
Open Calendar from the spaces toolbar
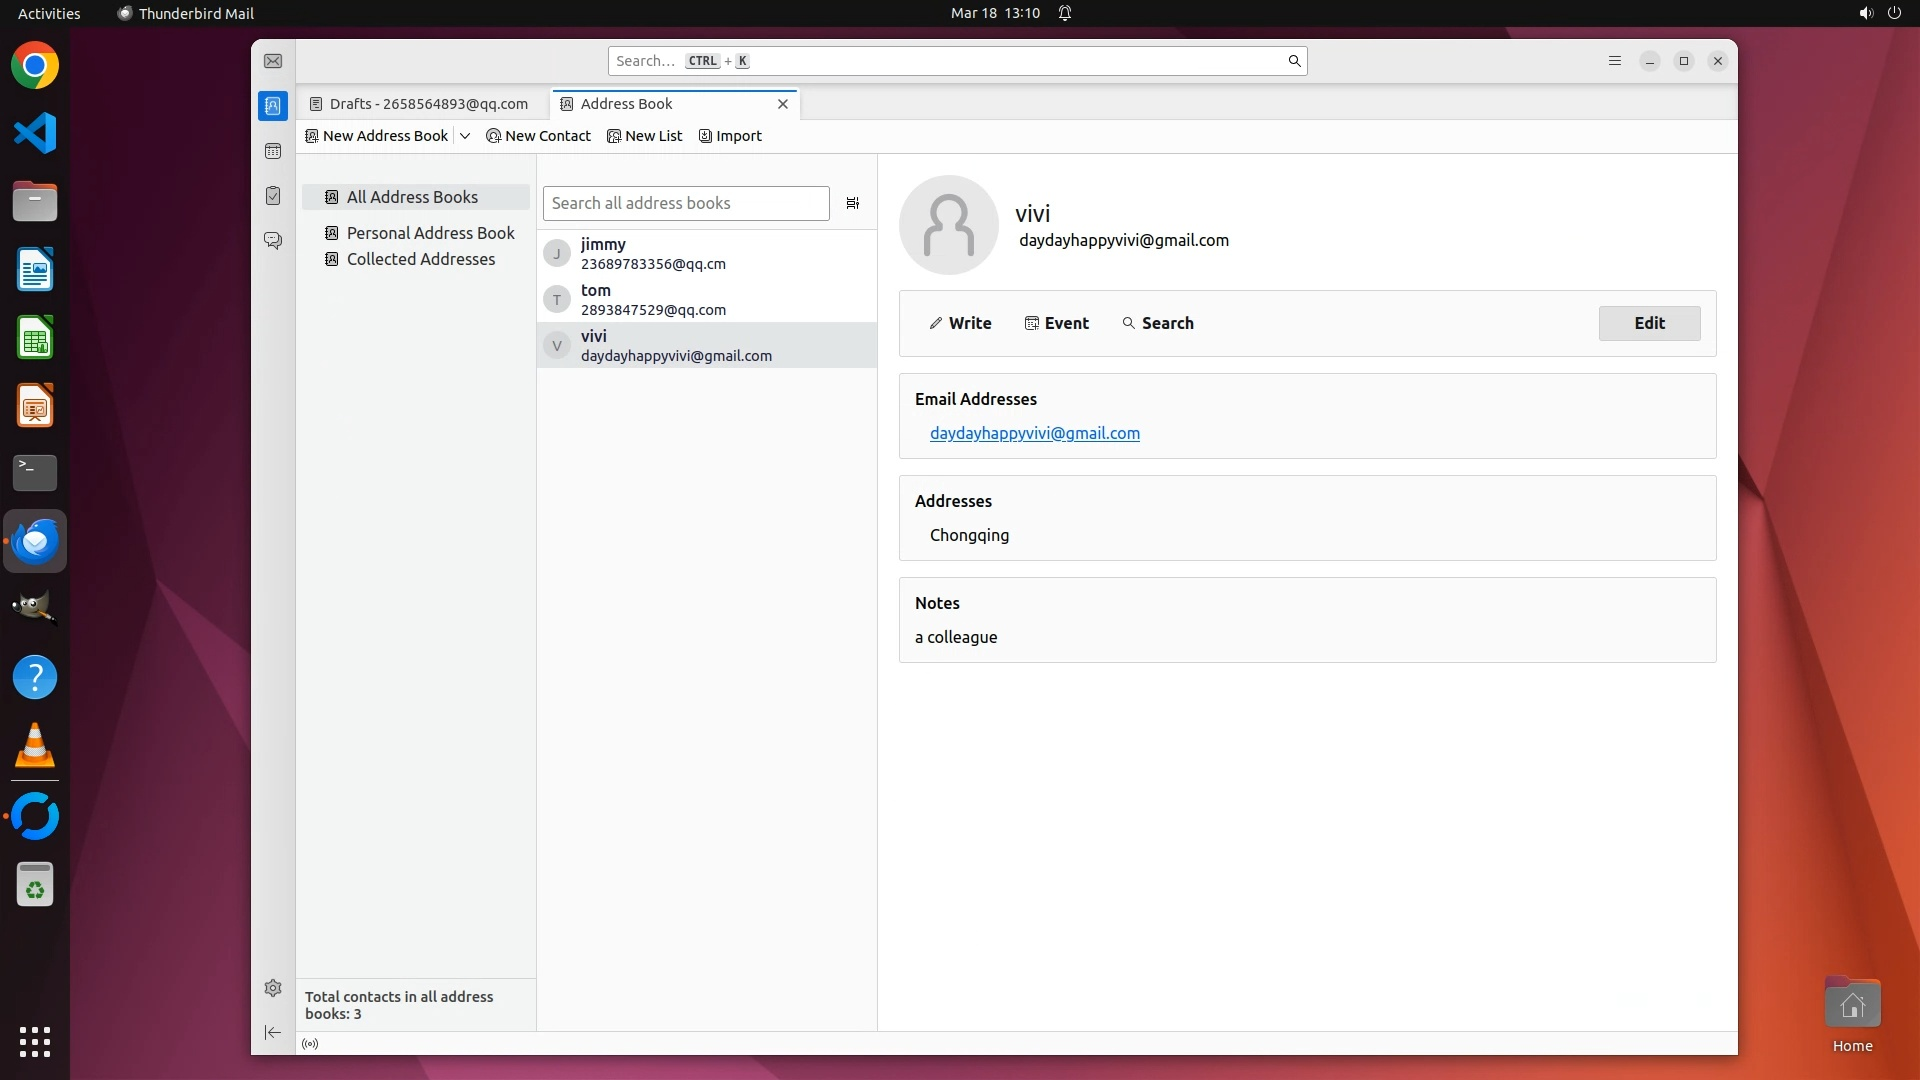(273, 151)
